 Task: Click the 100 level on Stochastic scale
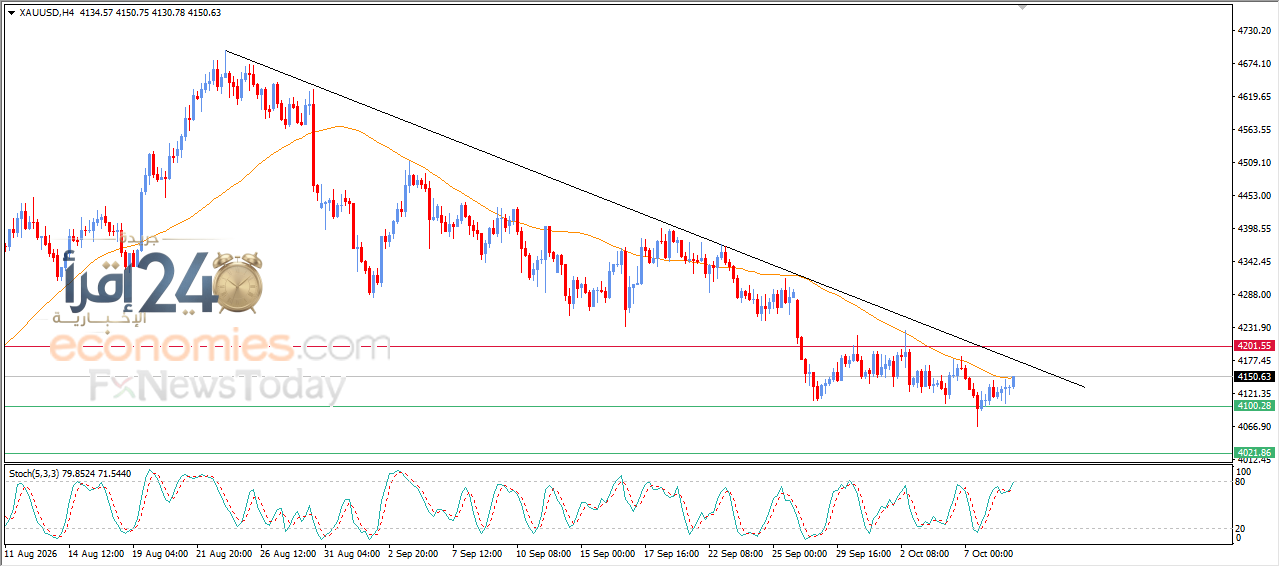(1244, 471)
